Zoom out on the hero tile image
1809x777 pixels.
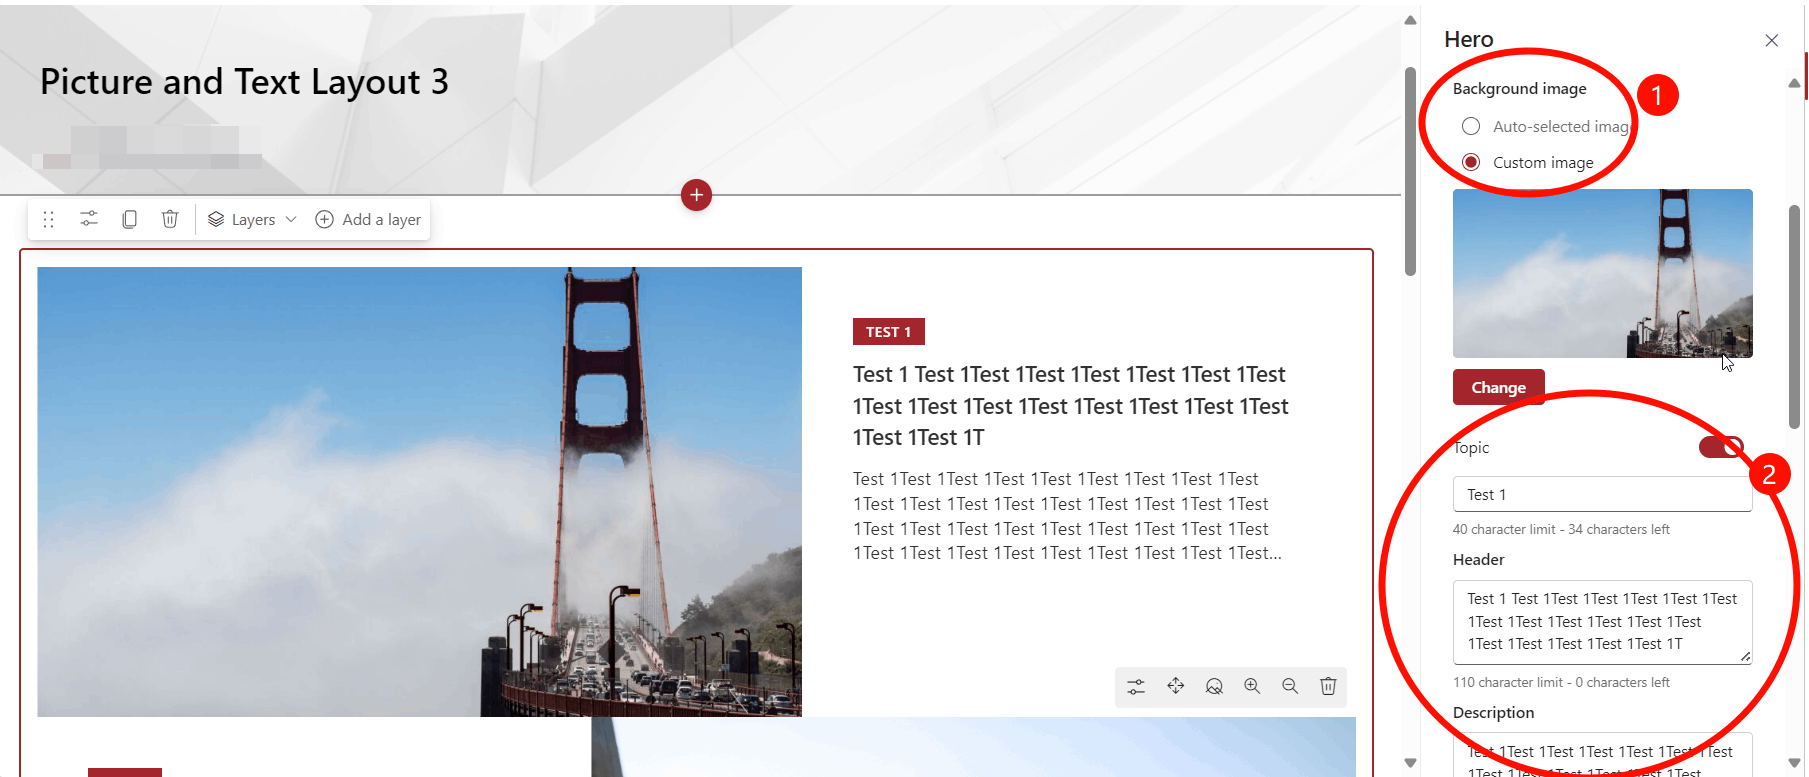tap(1290, 686)
